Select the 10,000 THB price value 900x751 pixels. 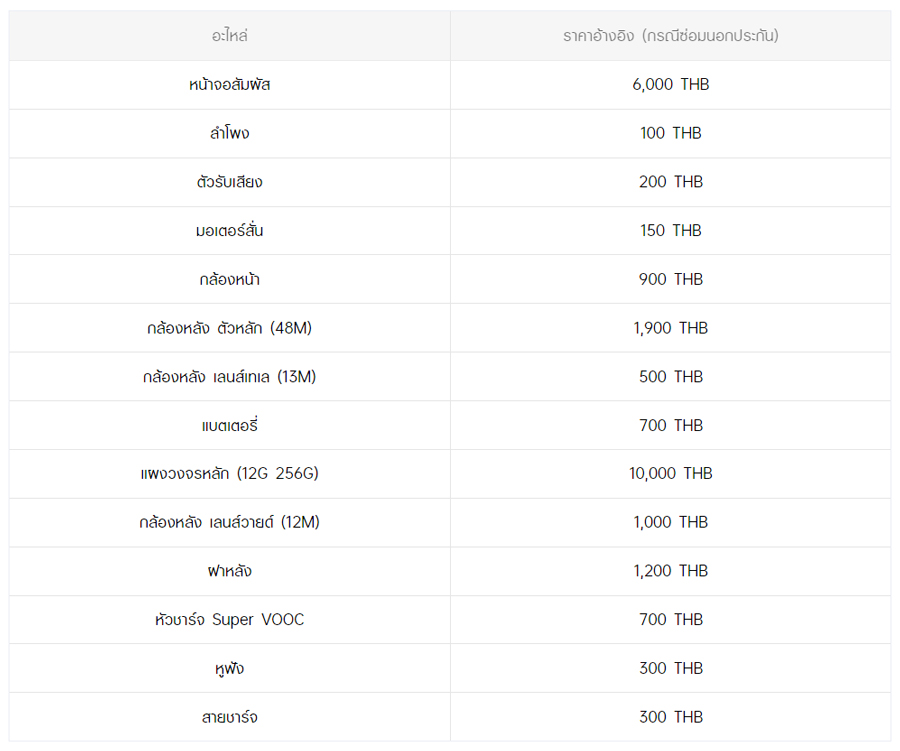(670, 474)
